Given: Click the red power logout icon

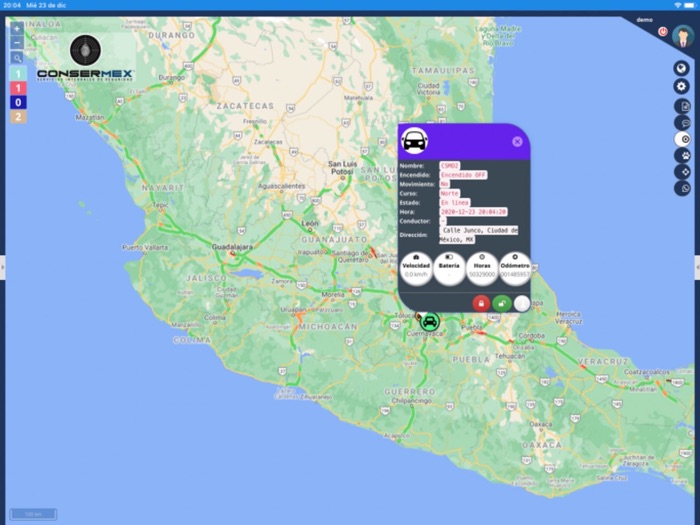Looking at the screenshot, I should [663, 32].
